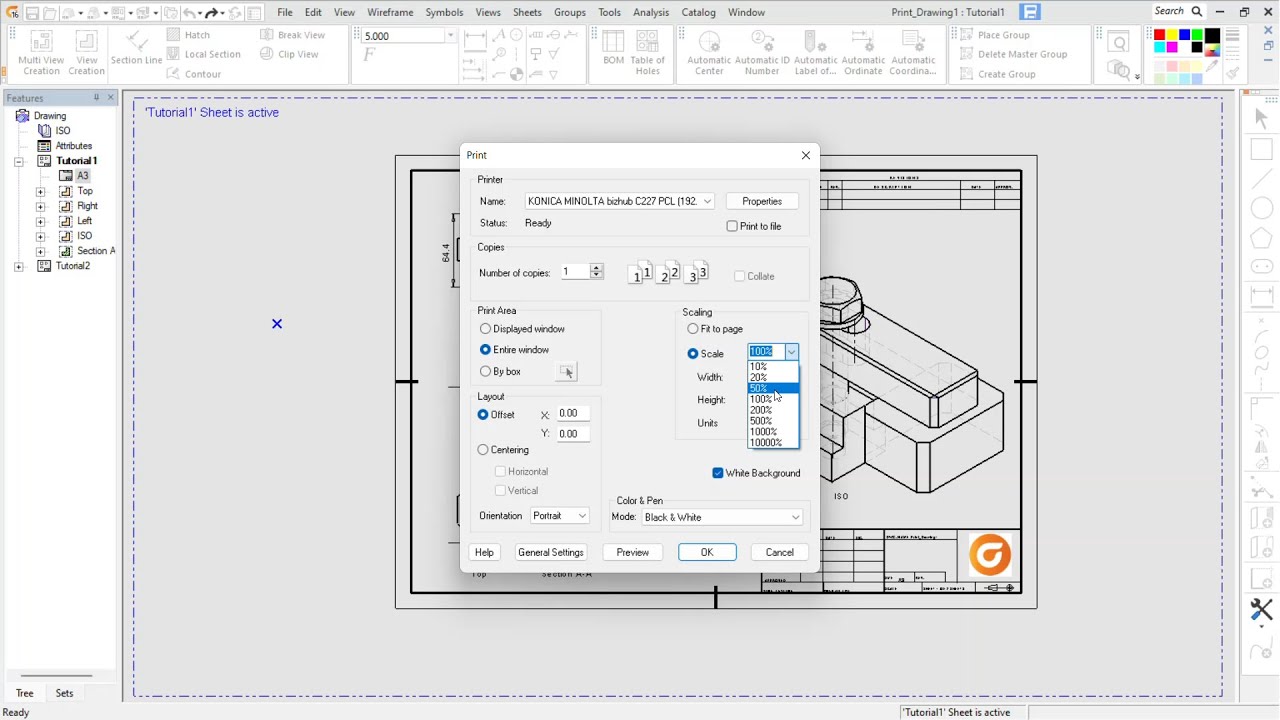Viewport: 1280px width, 720px height.
Task: Click the Search magnifier icon
Action: pos(1196,12)
